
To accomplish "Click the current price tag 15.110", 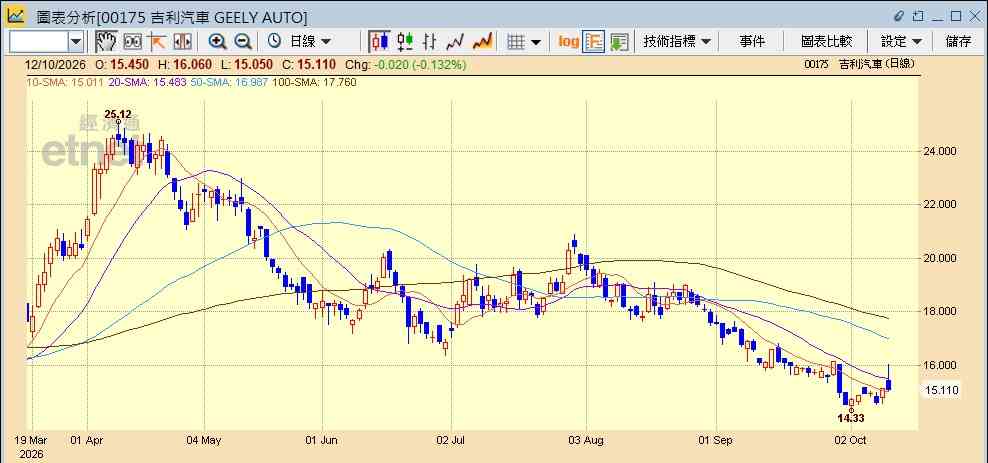I will coord(941,390).
